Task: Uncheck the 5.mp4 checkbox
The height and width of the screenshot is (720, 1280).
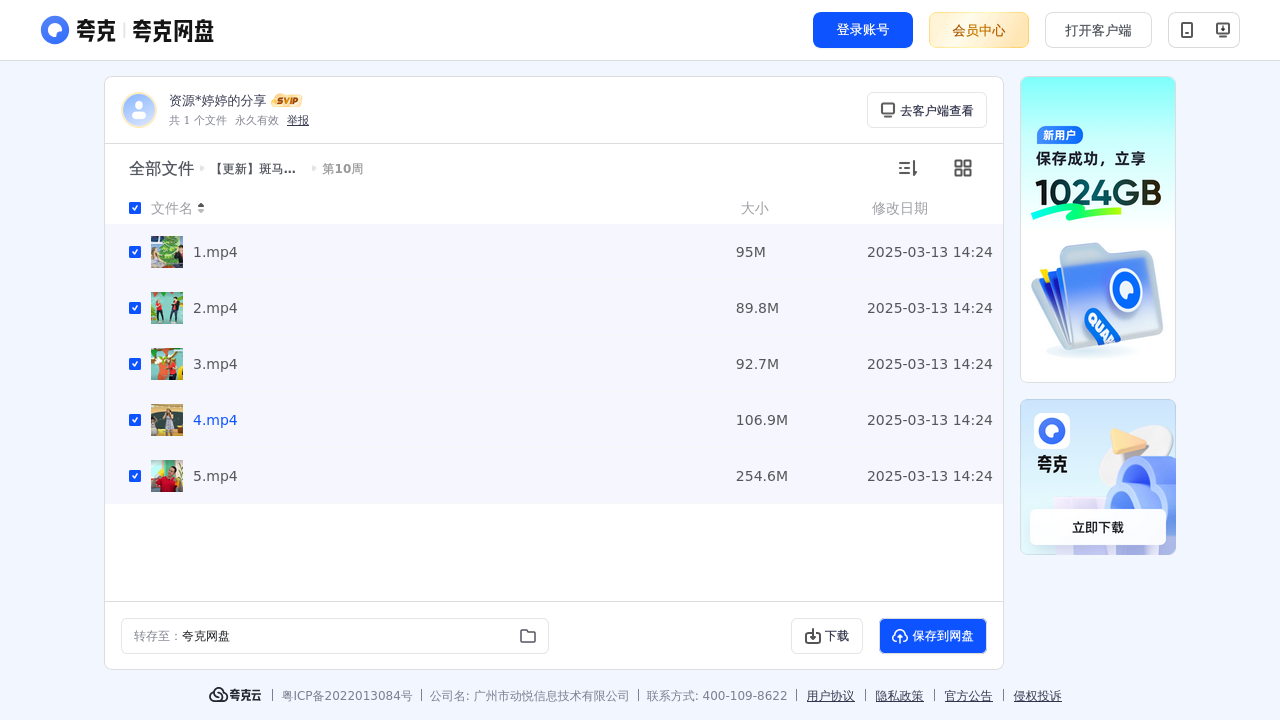Action: [x=135, y=476]
